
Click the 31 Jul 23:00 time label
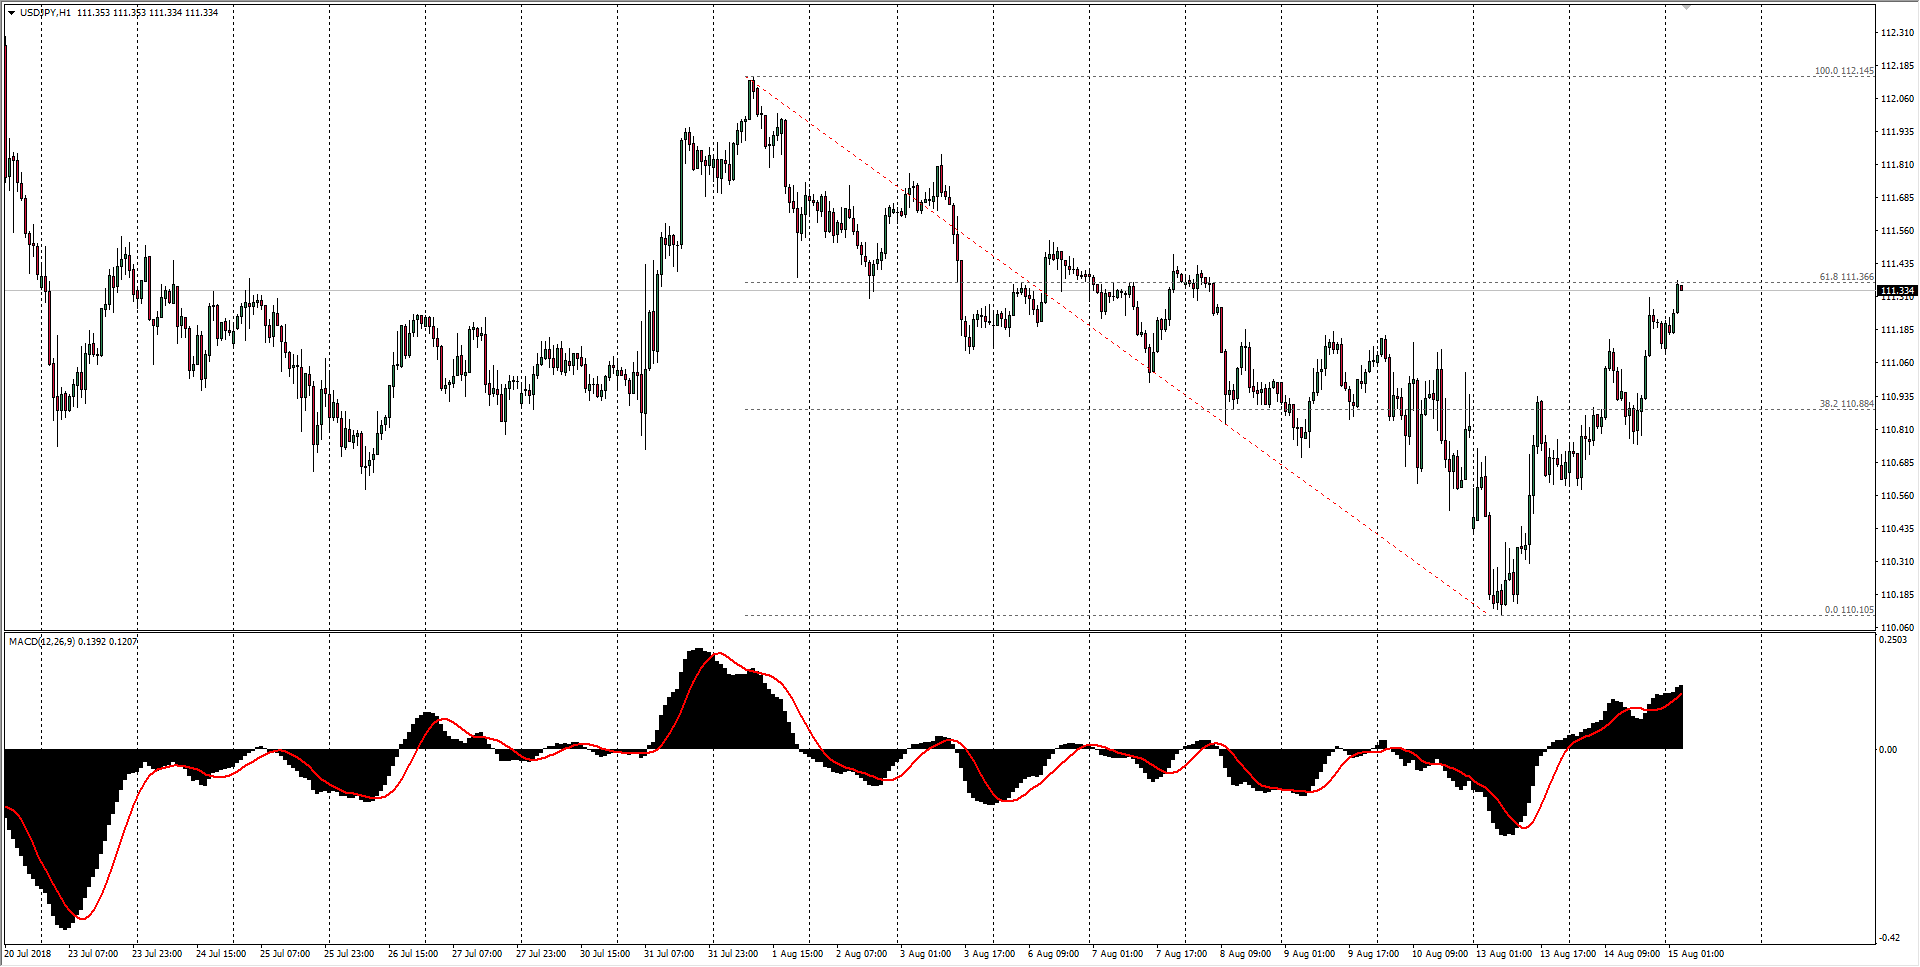[733, 954]
